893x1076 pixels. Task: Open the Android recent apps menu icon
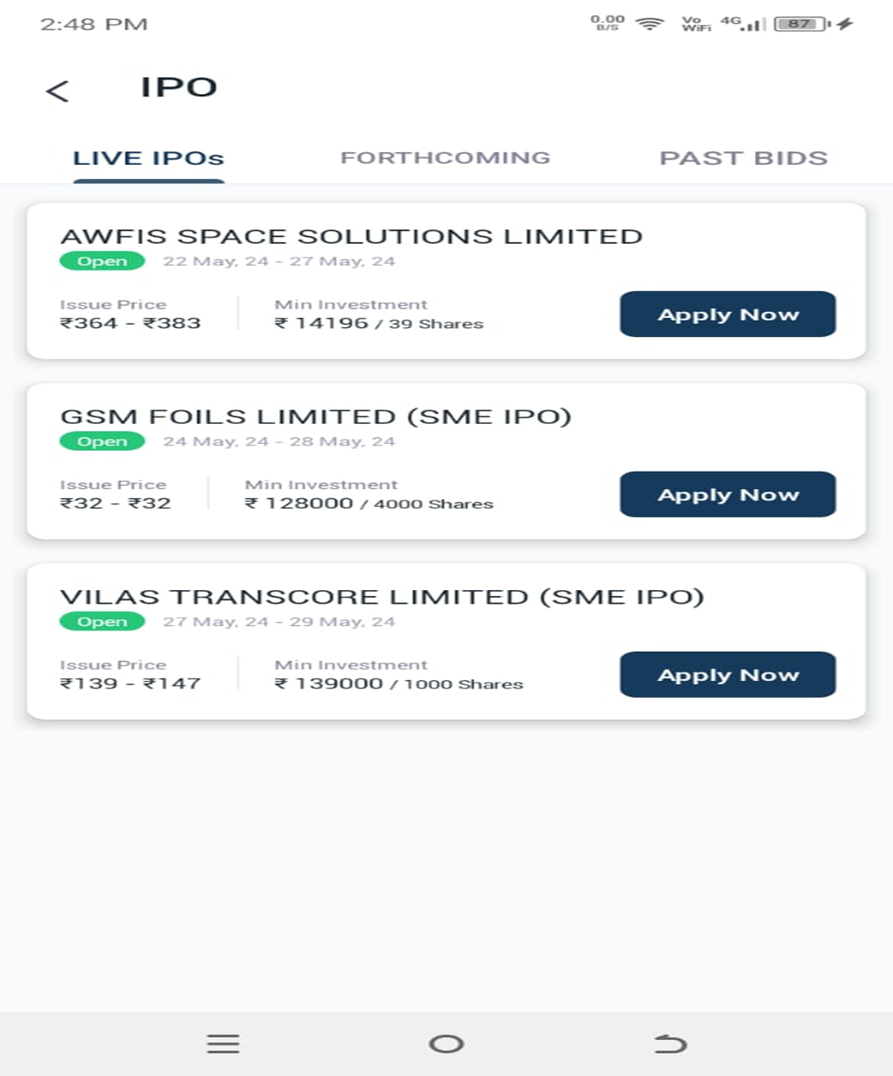pos(223,1043)
